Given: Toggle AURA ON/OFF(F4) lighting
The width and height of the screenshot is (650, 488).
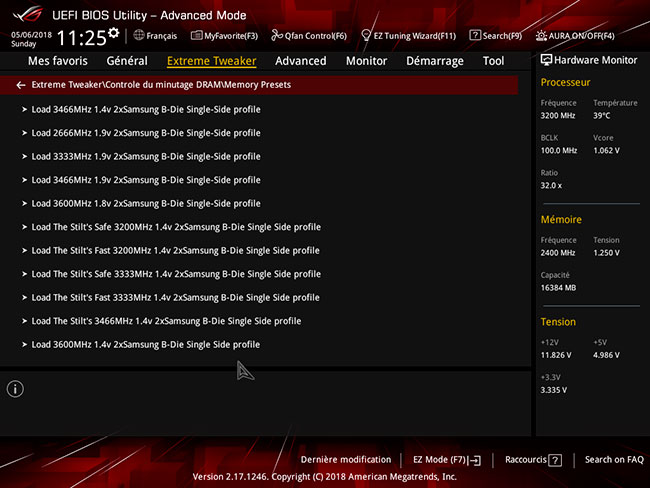Looking at the screenshot, I should point(575,36).
